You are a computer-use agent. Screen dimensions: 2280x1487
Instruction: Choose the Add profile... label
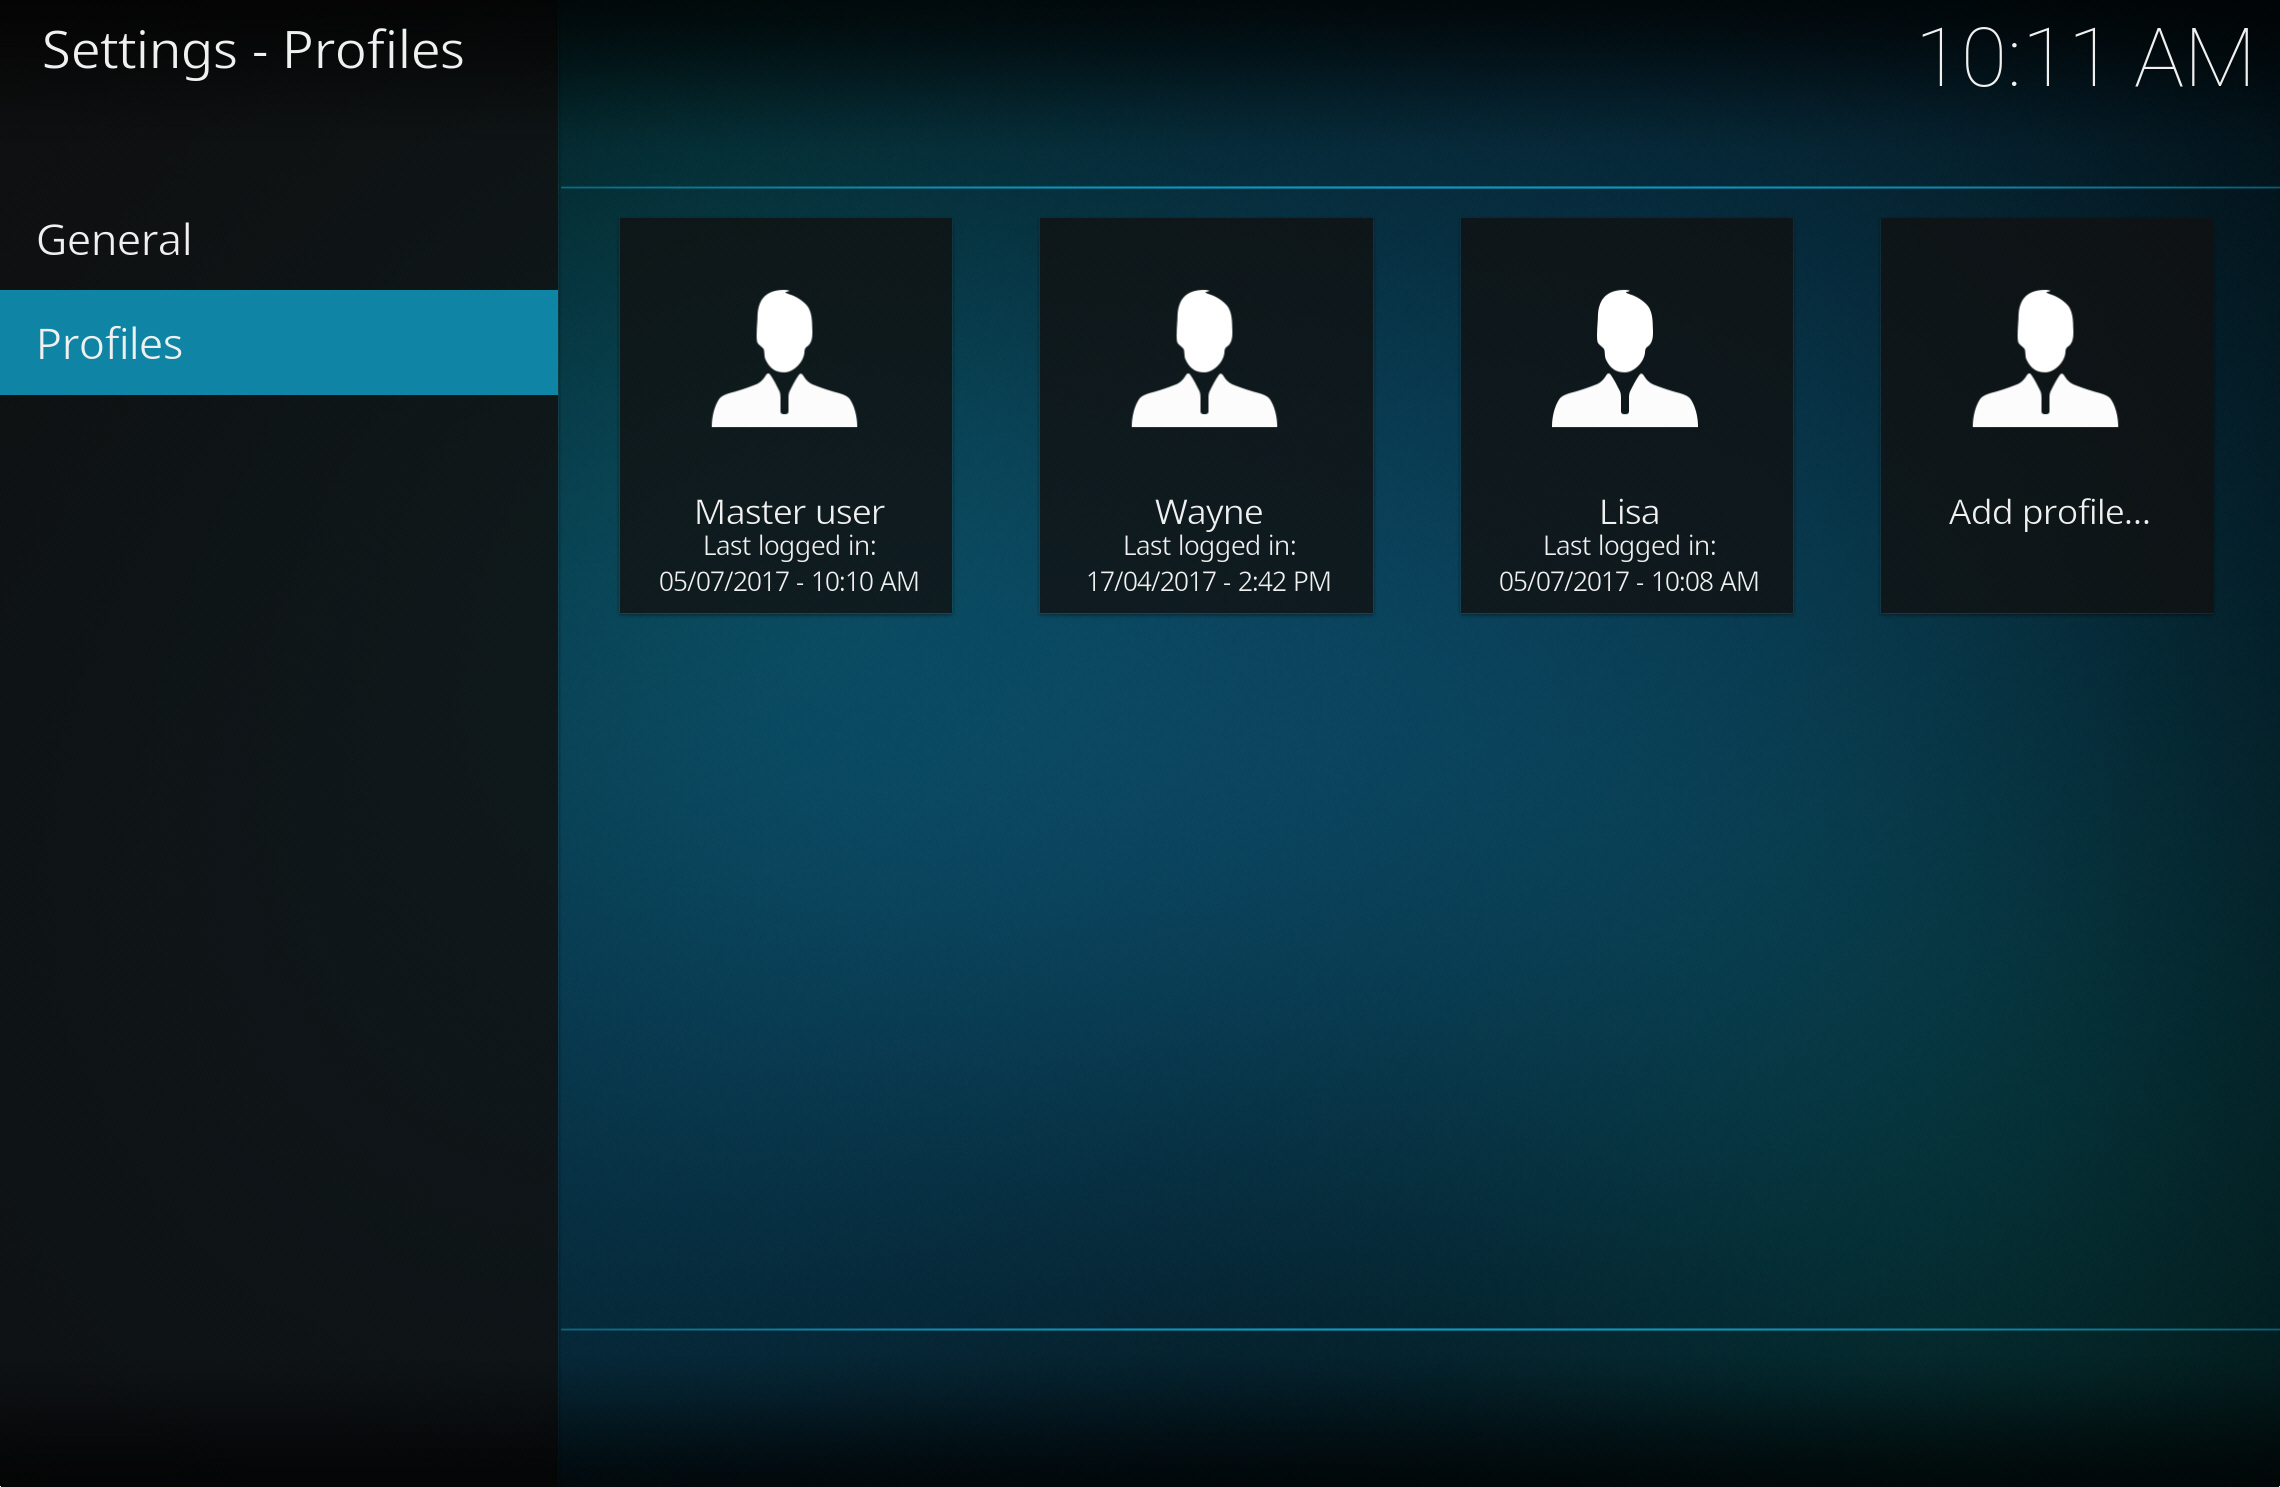[x=2049, y=513]
